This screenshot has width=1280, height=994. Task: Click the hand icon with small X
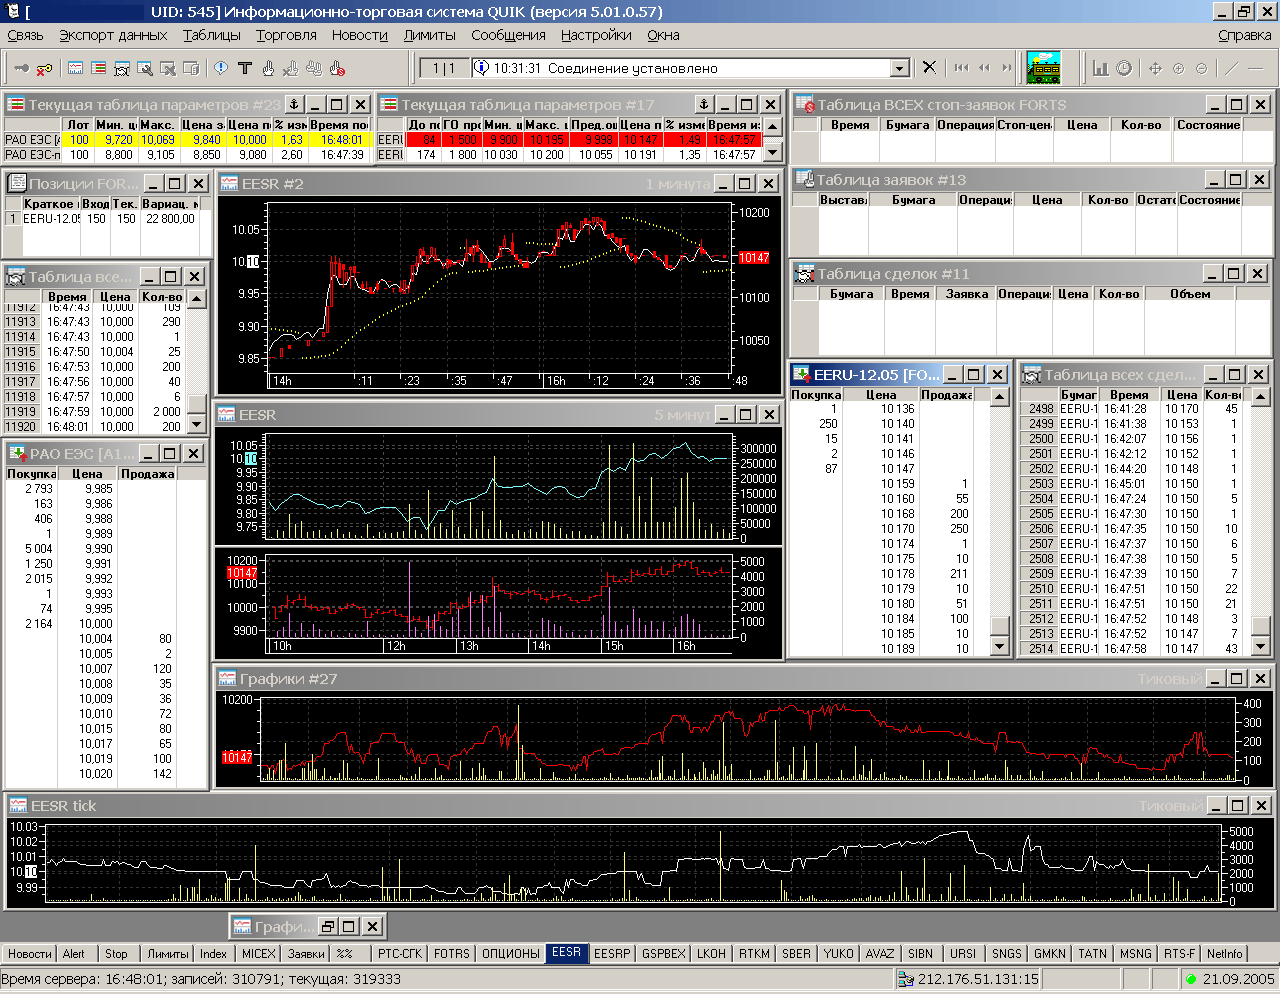[x=291, y=68]
